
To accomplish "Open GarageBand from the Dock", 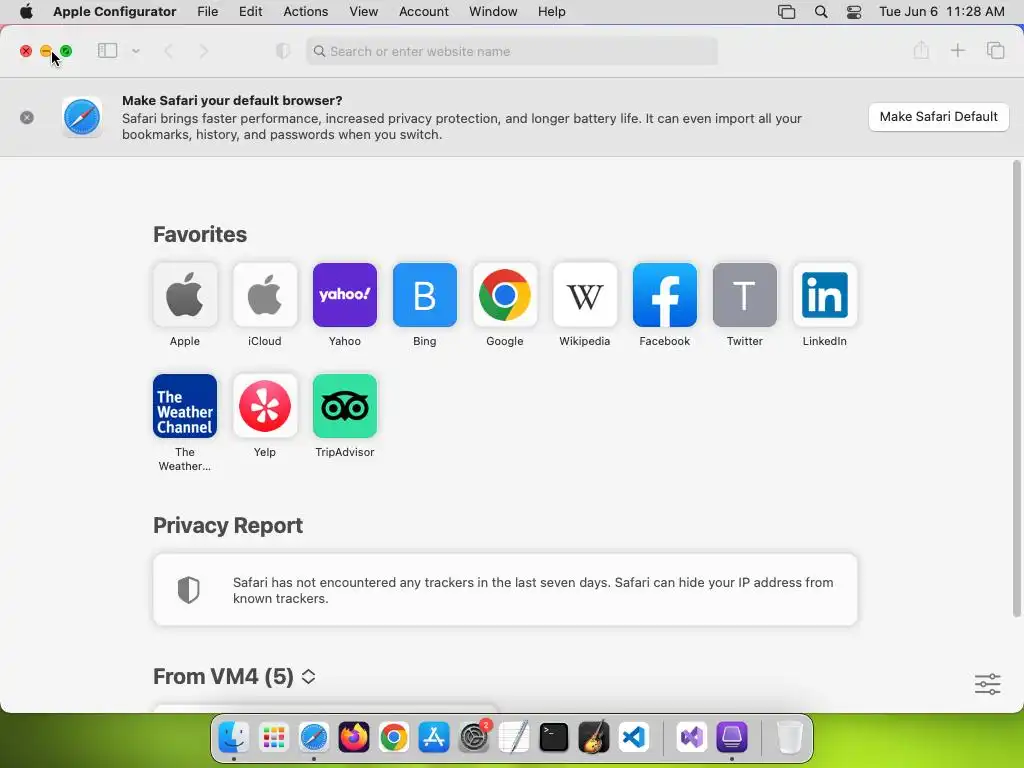I will (594, 738).
